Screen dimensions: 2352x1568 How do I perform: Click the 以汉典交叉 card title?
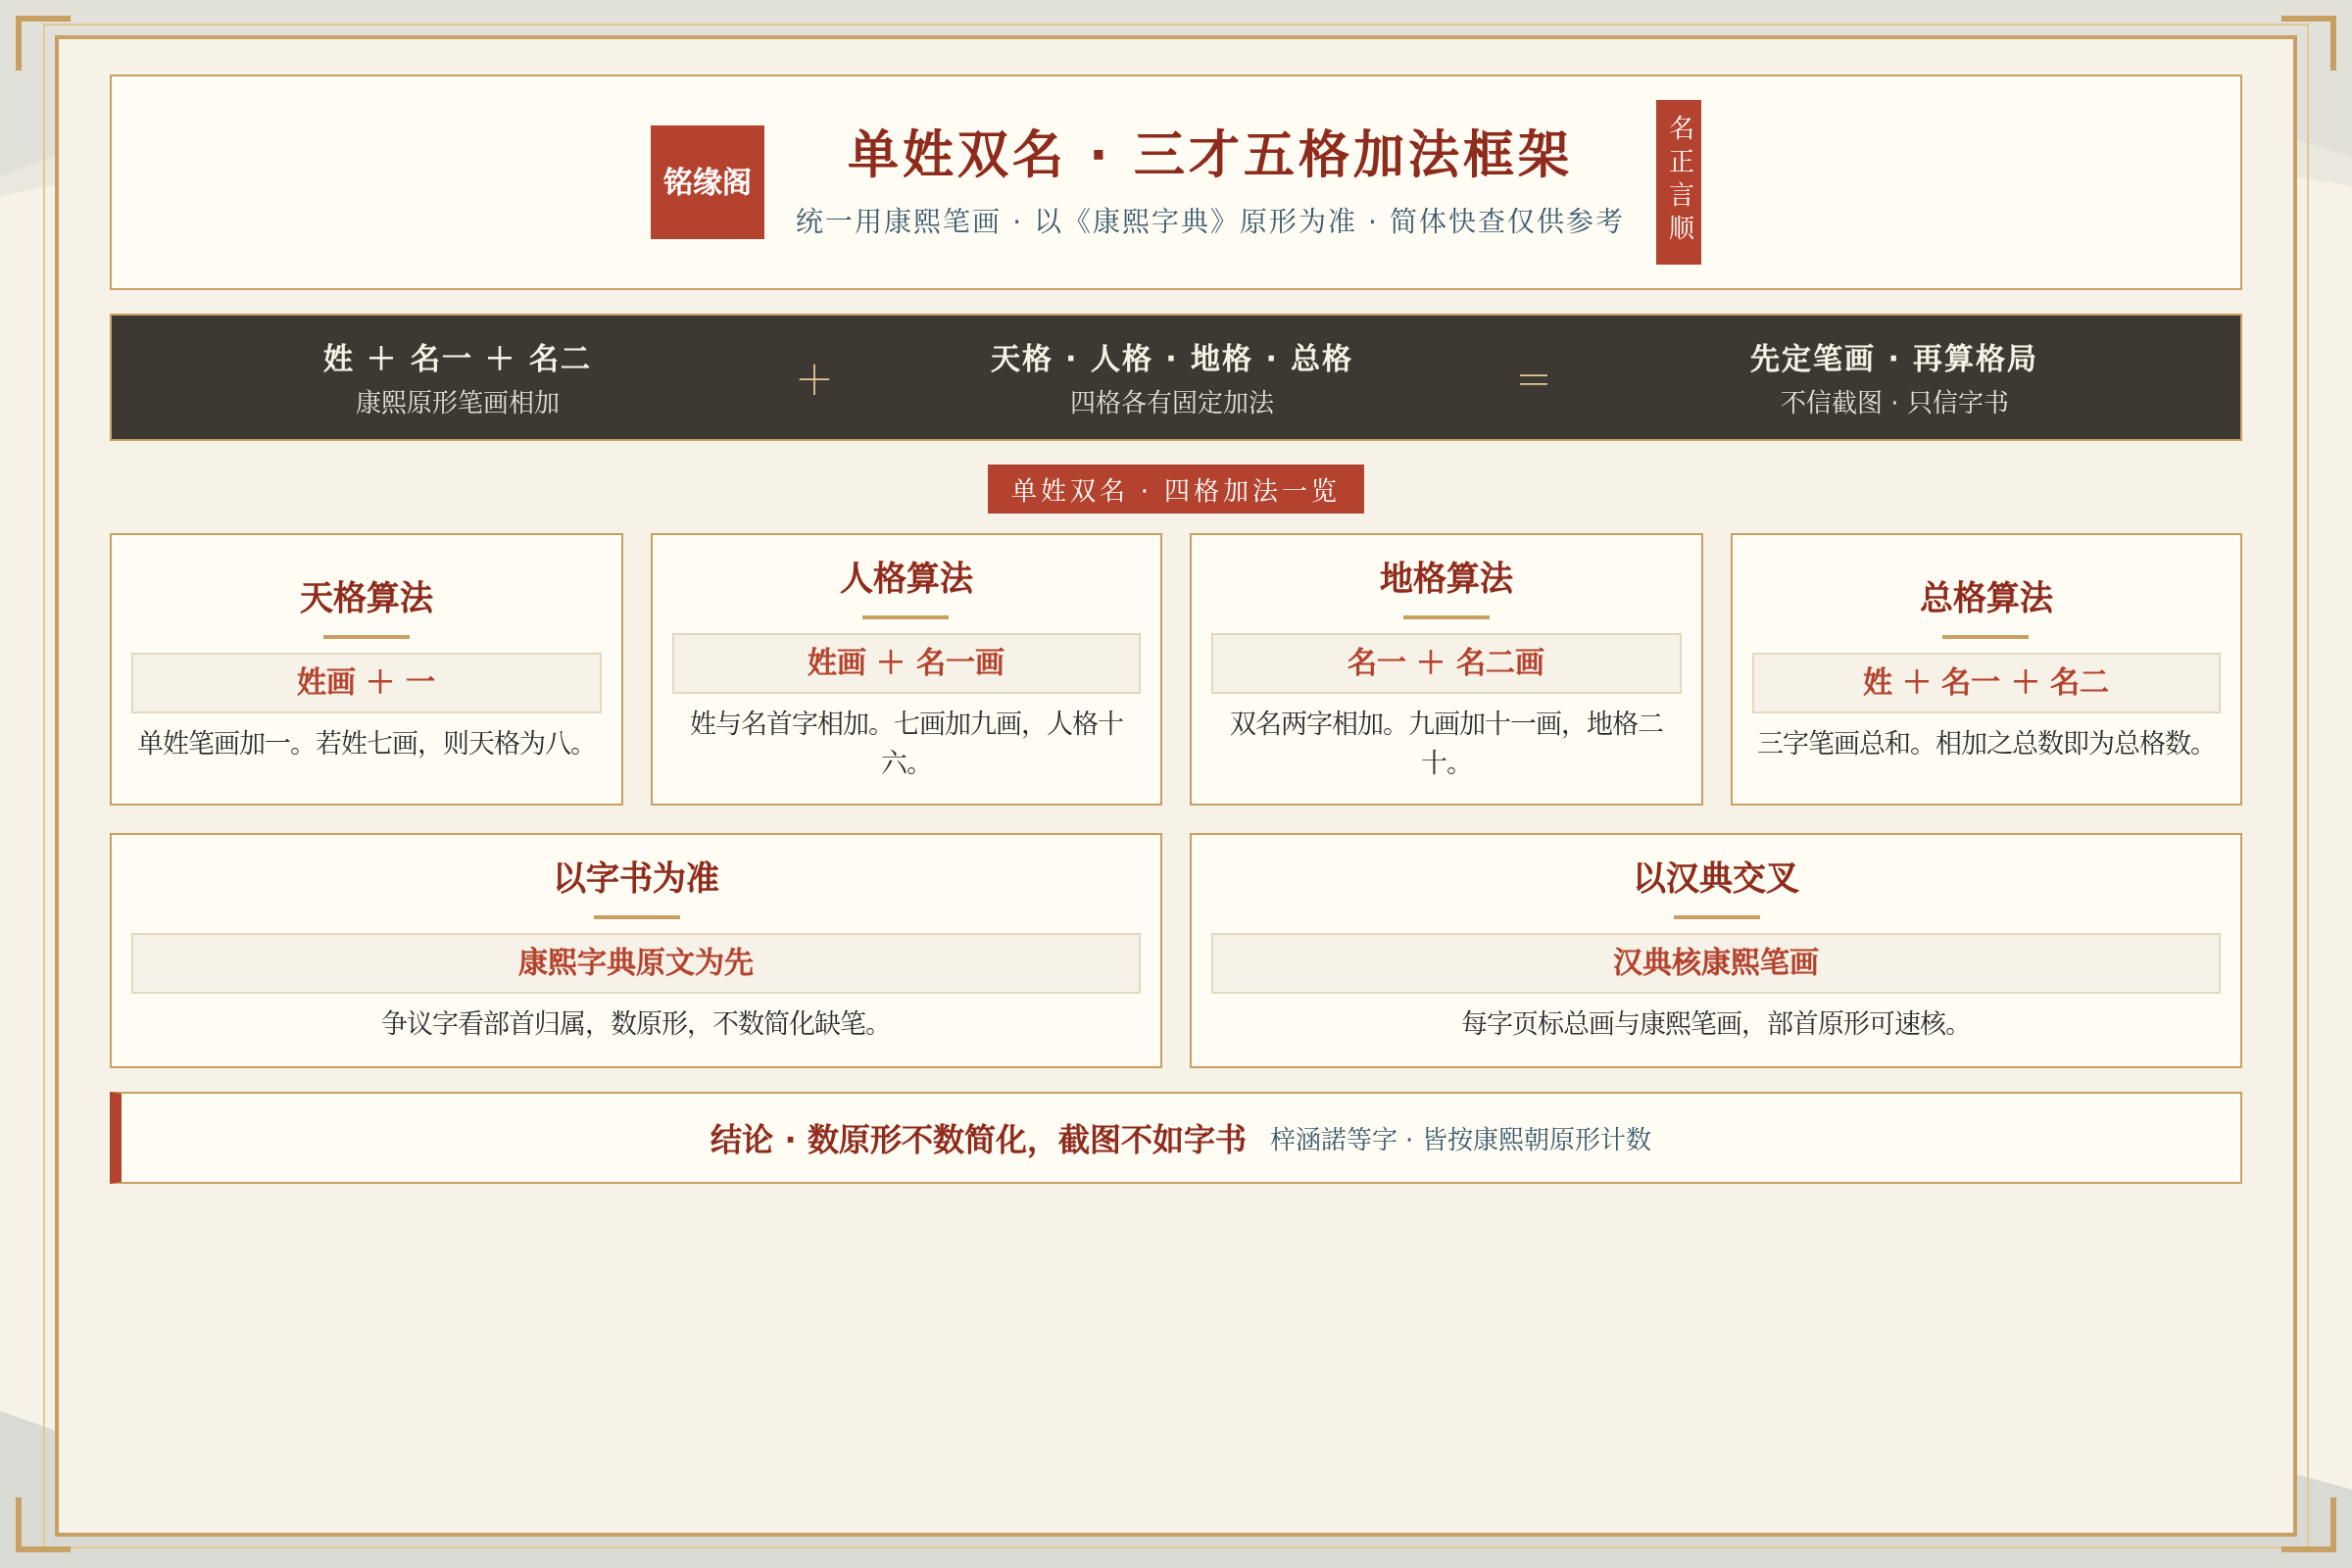[x=1716, y=877]
